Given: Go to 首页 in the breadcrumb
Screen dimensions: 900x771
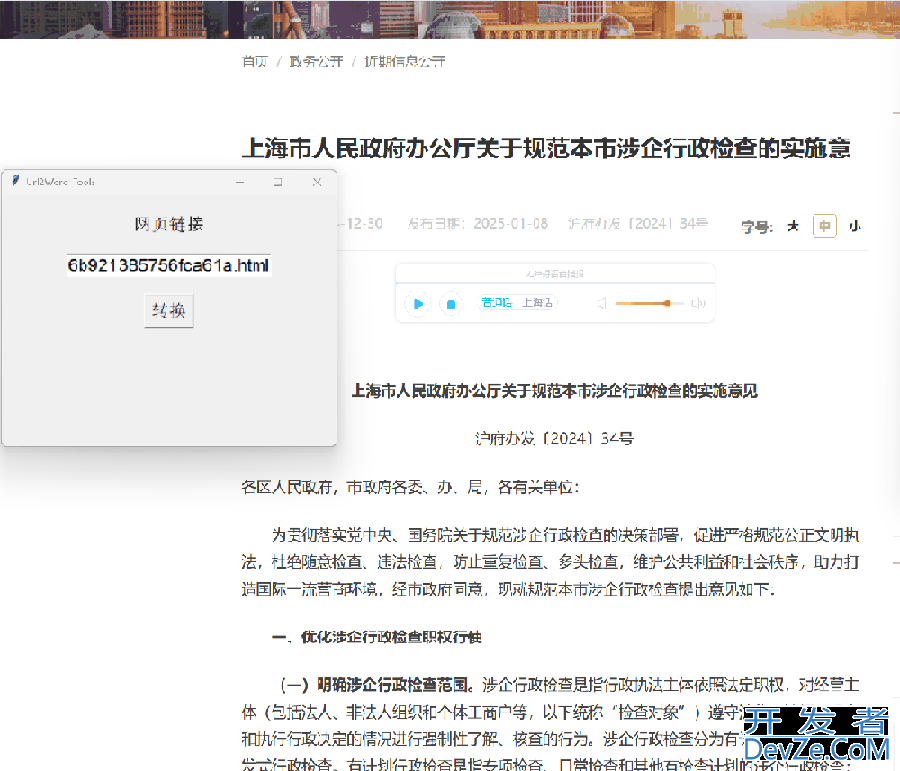Looking at the screenshot, I should tap(255, 62).
